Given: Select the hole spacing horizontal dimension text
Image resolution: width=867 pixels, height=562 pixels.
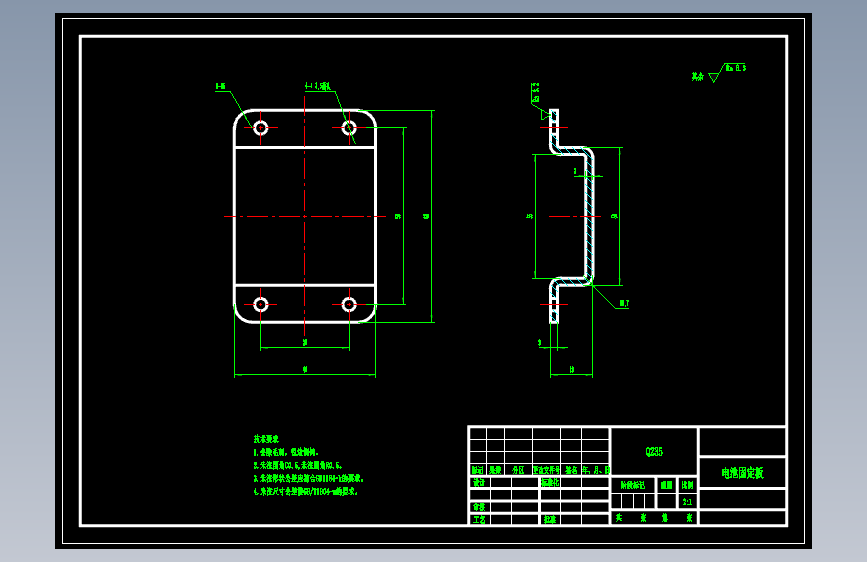Looking at the screenshot, I should coord(305,342).
